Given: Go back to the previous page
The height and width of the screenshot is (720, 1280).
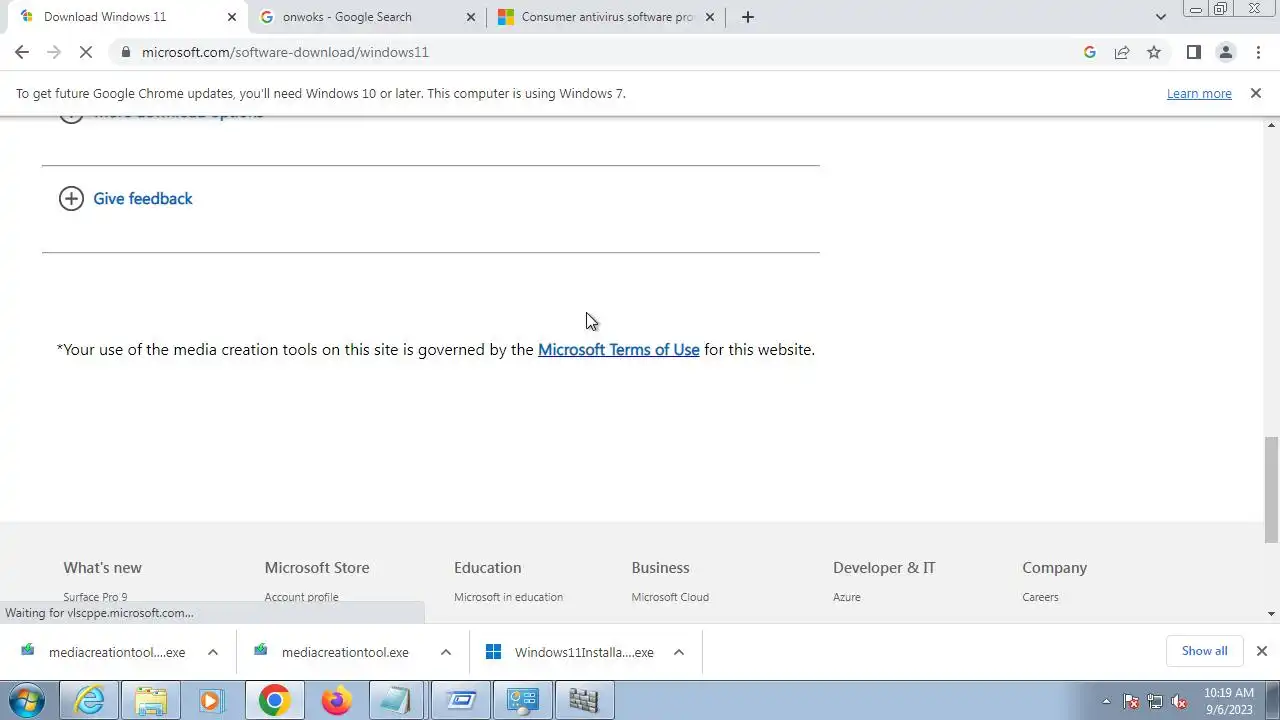Looking at the screenshot, I should [22, 52].
